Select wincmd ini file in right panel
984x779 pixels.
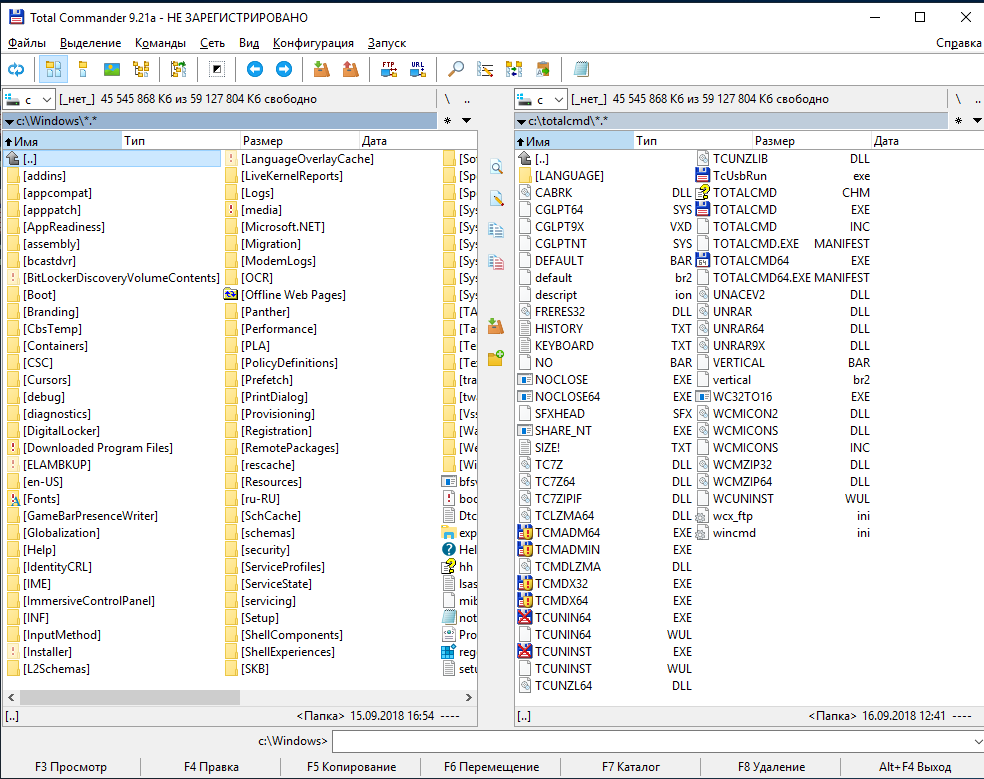[x=783, y=533]
